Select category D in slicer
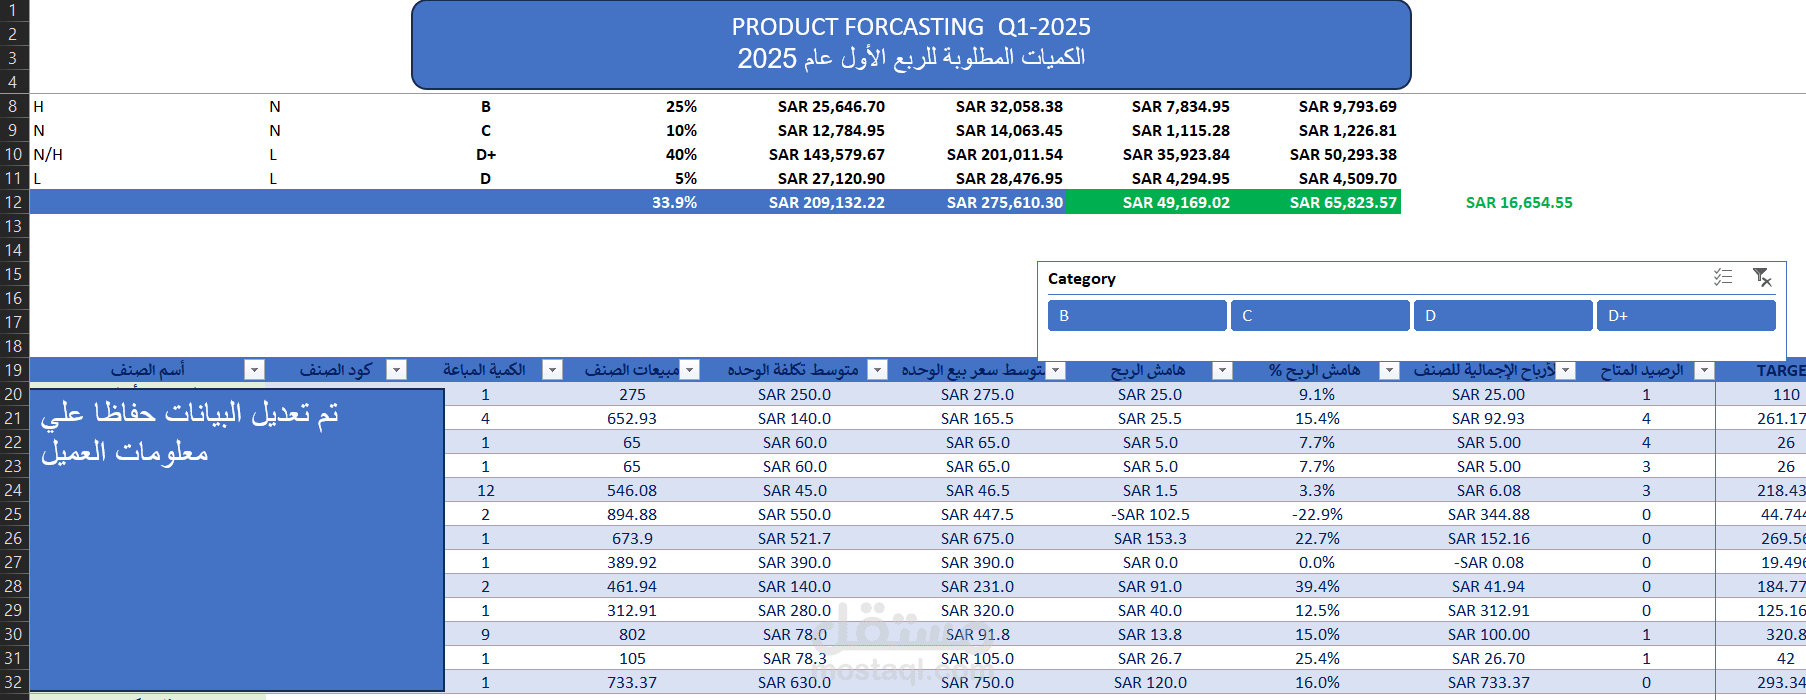 pyautogui.click(x=1503, y=315)
